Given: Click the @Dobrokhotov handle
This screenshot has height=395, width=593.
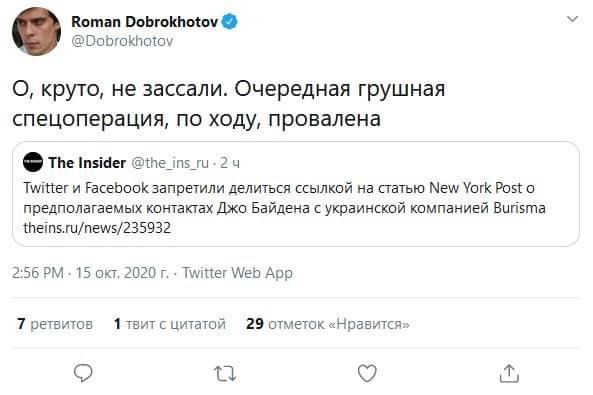Looking at the screenshot, I should coord(122,41).
